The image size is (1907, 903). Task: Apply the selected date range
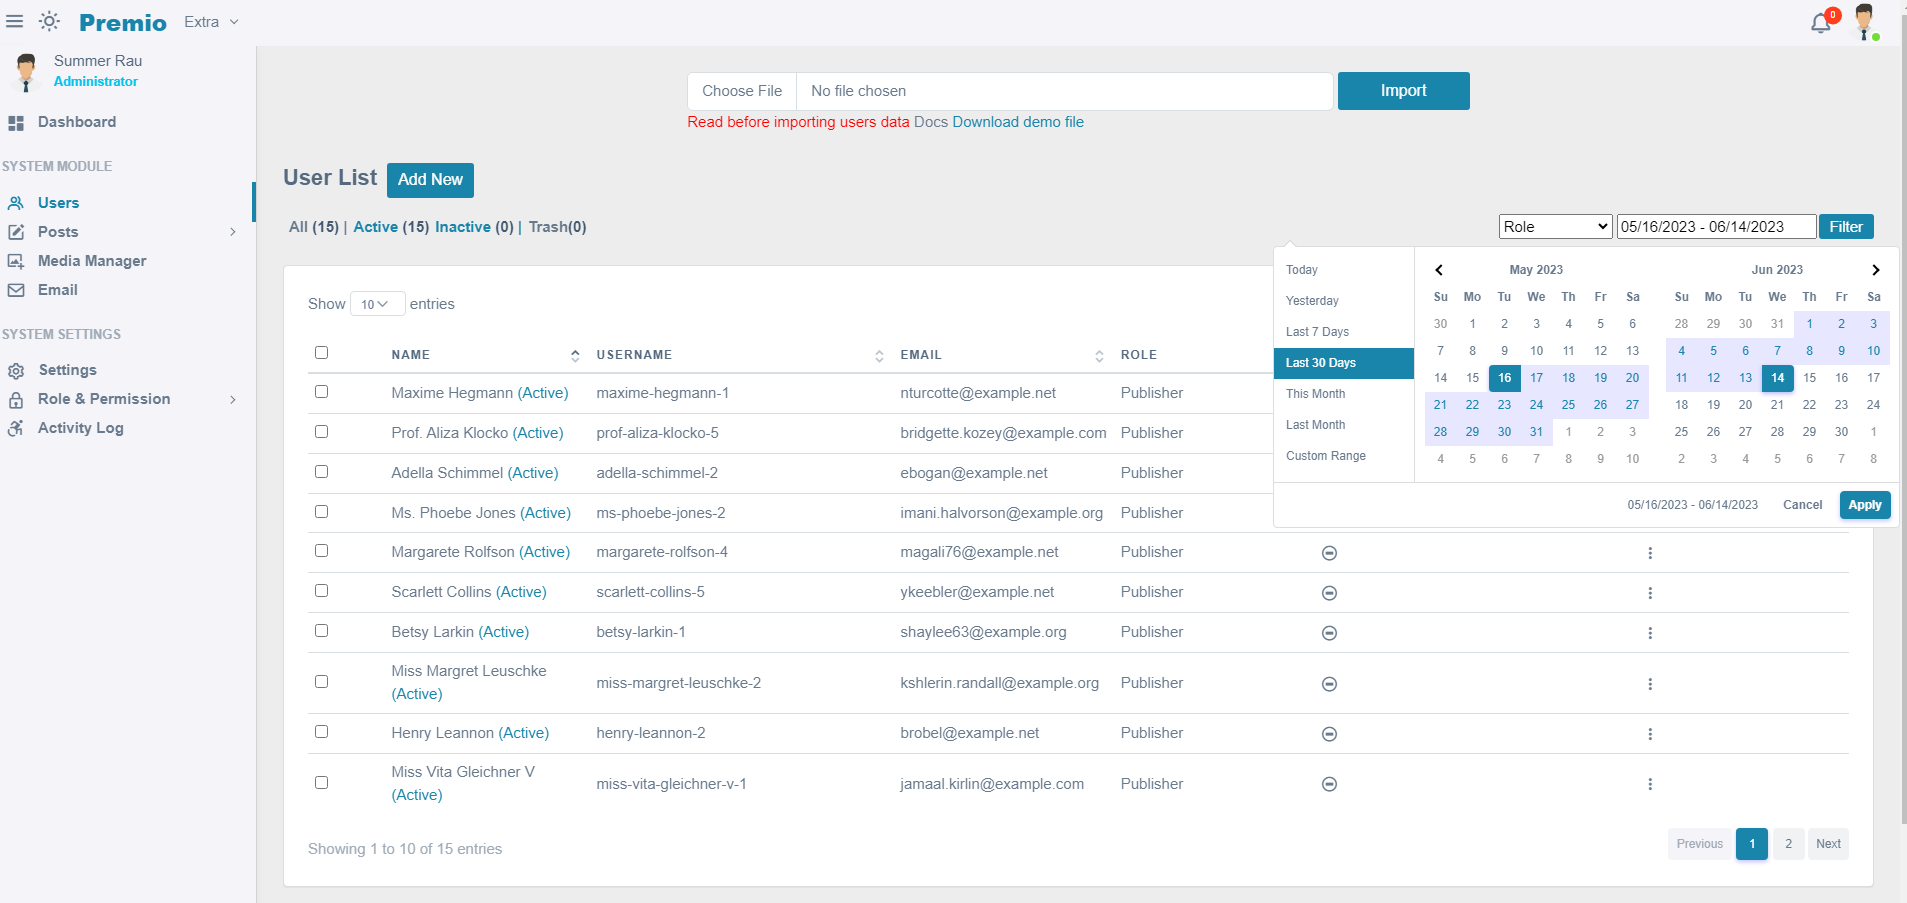[1864, 505]
